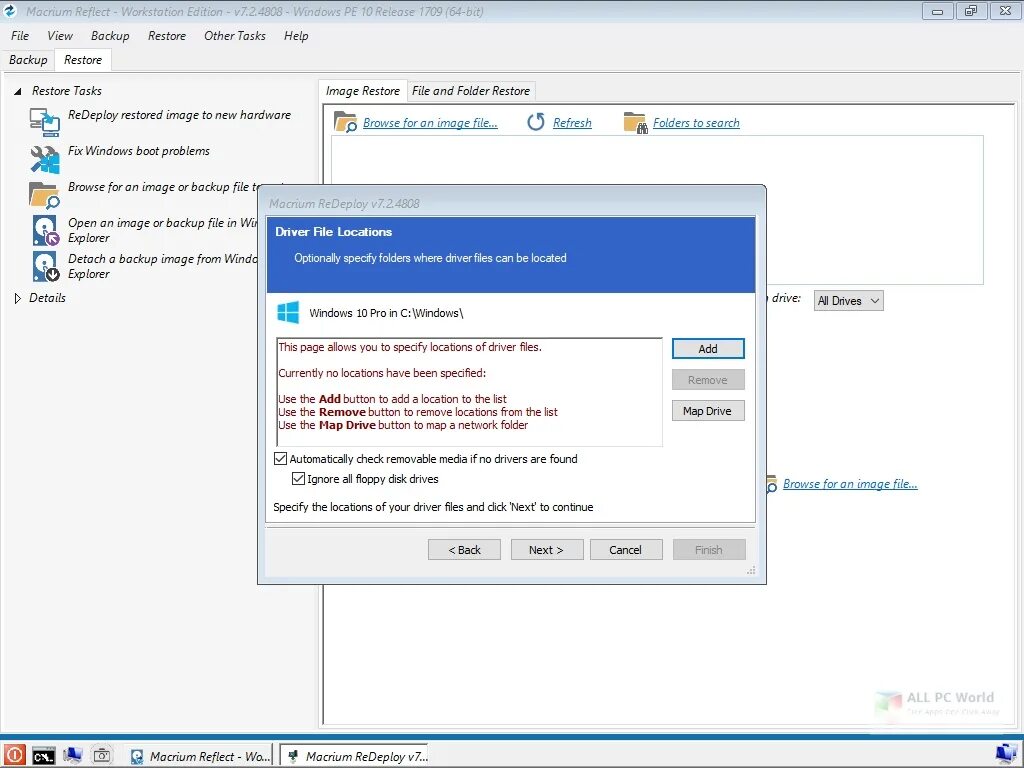Select Detach a backup image task
The width and height of the screenshot is (1024, 768).
coord(162,266)
